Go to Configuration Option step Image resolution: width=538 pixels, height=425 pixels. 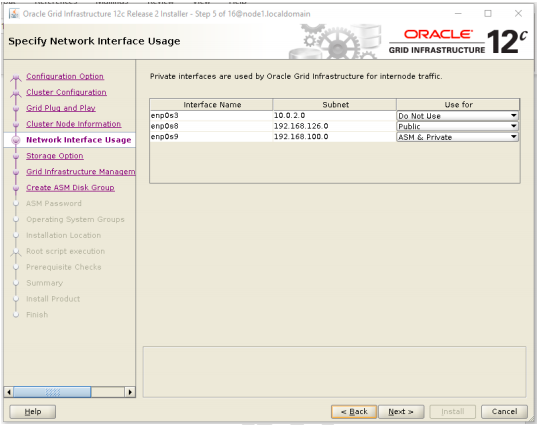tap(65, 76)
